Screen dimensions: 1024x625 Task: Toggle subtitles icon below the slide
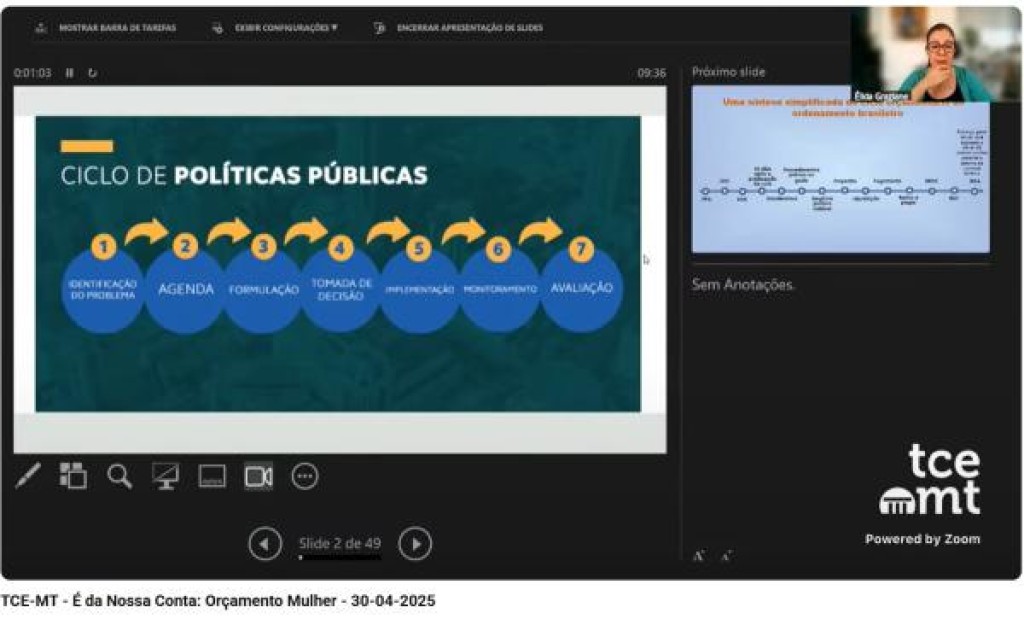click(x=212, y=476)
